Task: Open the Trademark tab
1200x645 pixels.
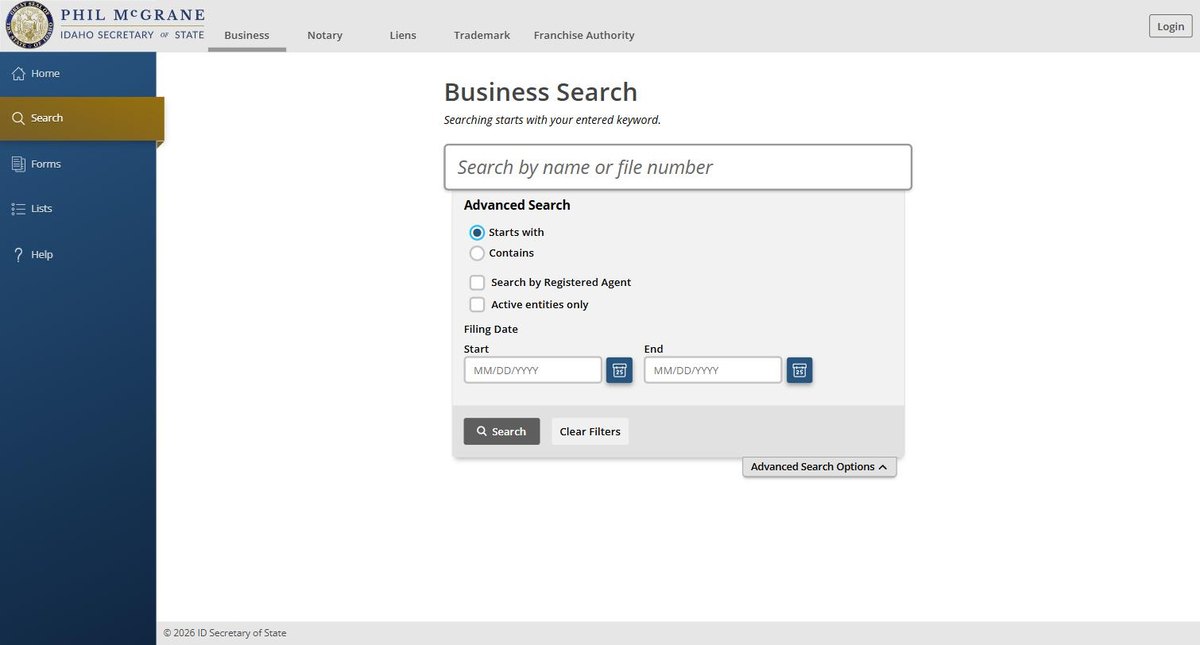Action: 482,35
